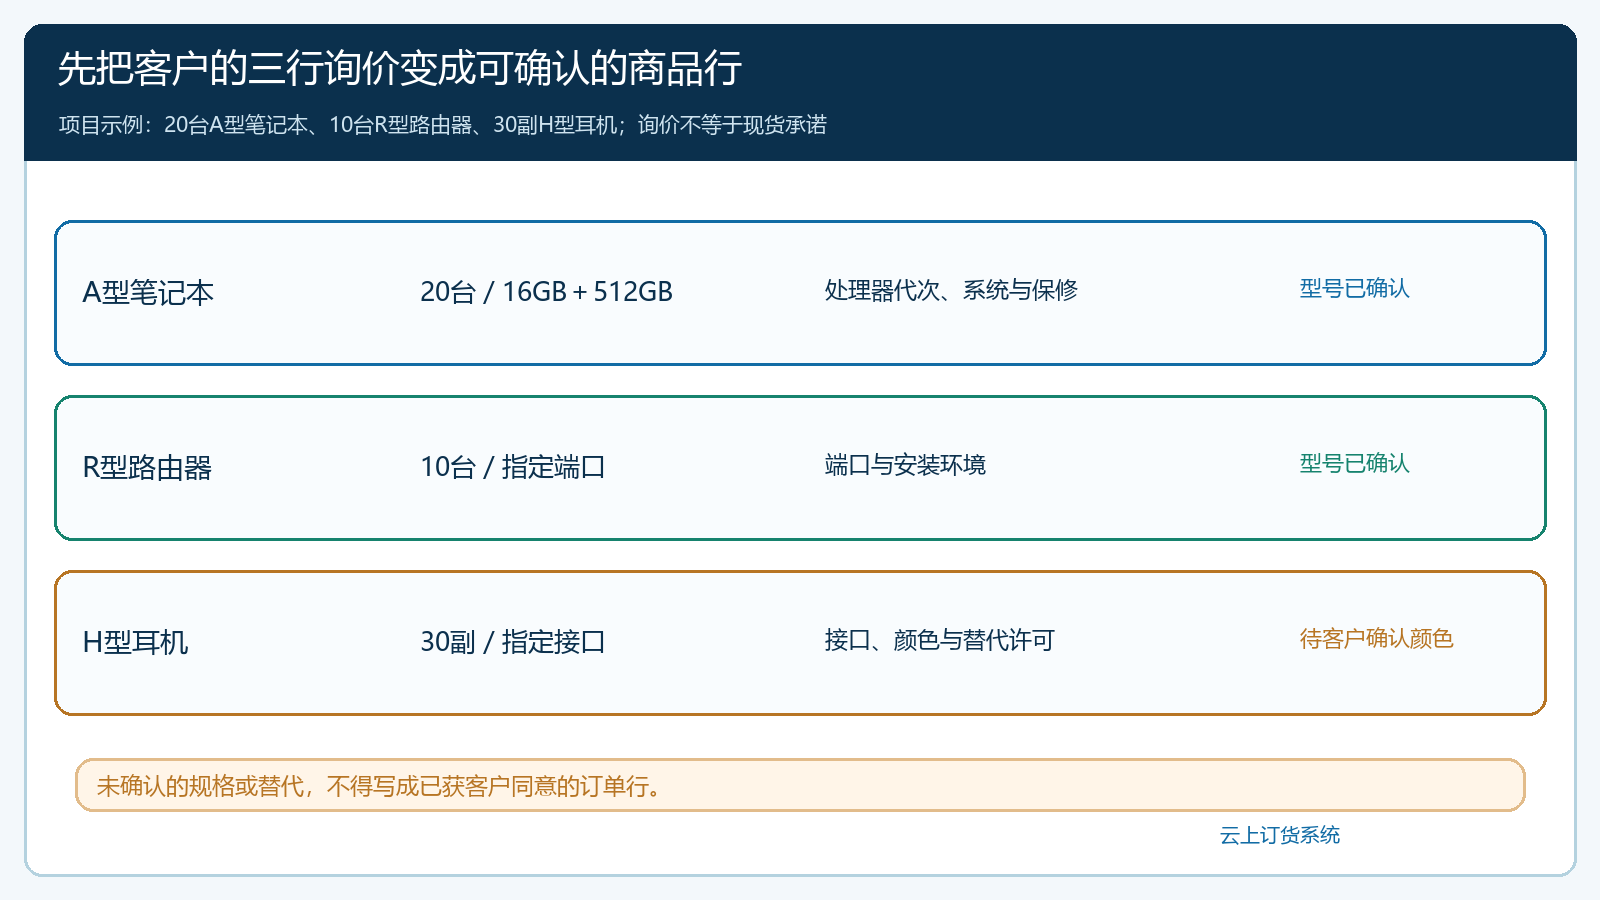The image size is (1600, 900).
Task: Click the warning note 未确认的规格或替代
Action: click(800, 785)
